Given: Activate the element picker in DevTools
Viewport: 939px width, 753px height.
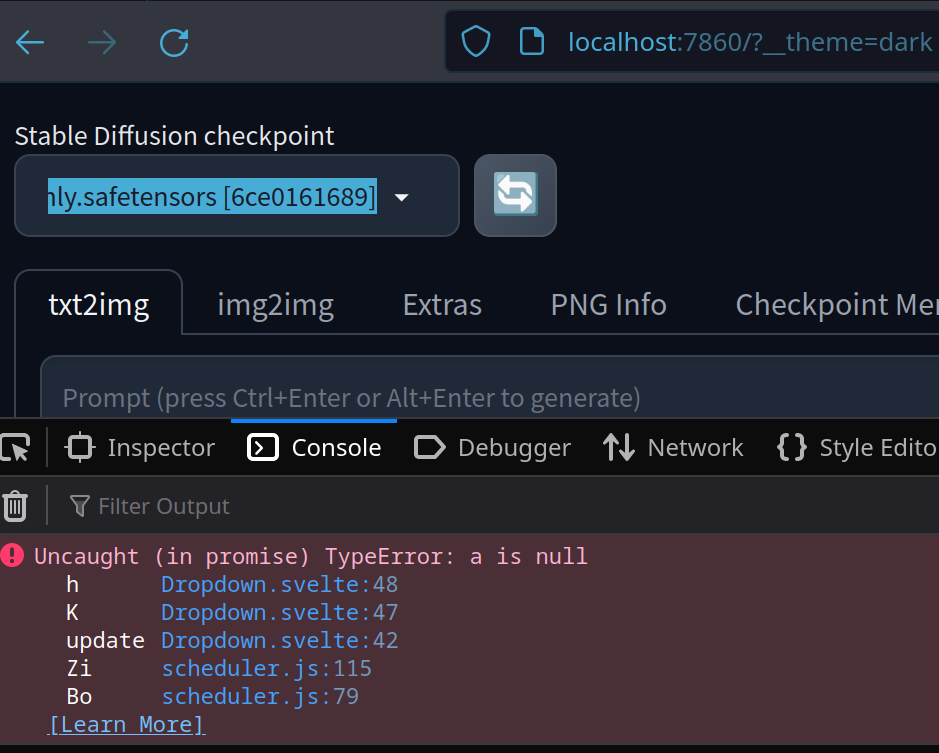Looking at the screenshot, I should point(15,447).
